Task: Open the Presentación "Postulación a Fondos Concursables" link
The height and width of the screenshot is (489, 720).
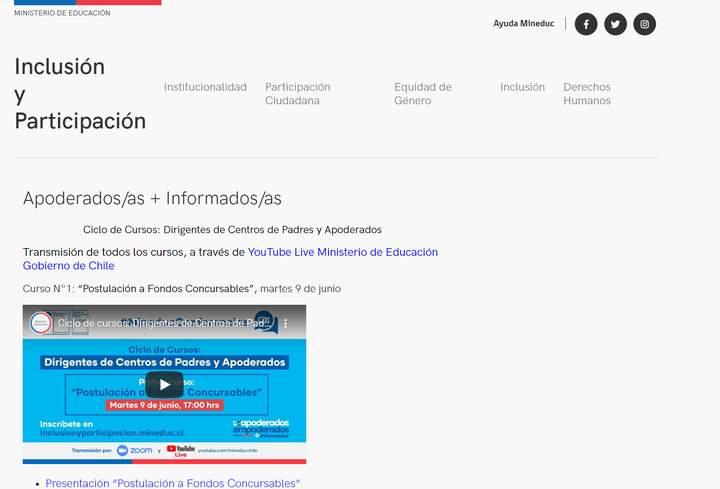Action: tap(172, 483)
